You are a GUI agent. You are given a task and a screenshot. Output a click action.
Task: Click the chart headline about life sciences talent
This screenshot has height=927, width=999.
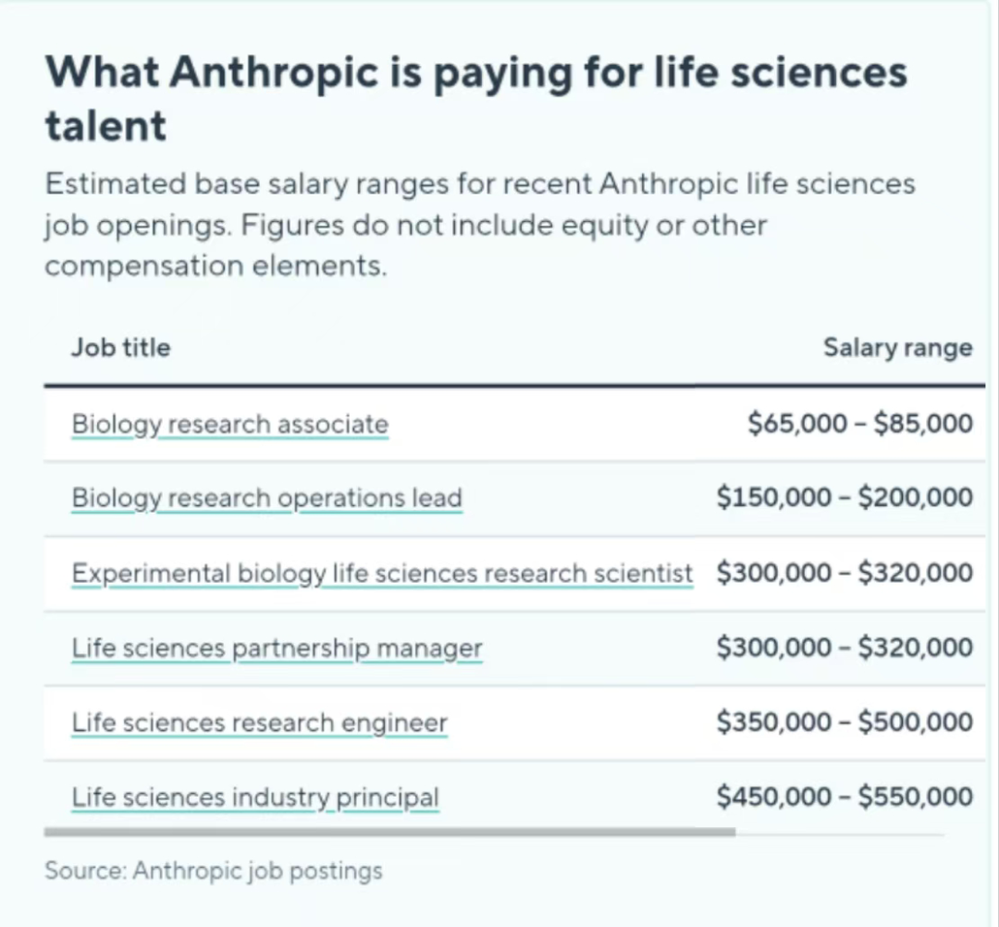(x=476, y=98)
